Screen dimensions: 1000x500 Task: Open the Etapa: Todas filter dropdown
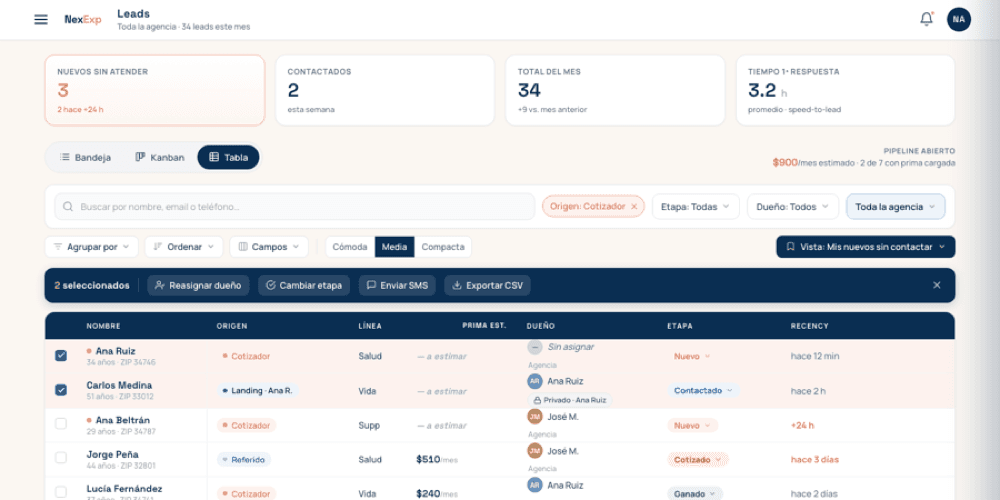pos(695,207)
